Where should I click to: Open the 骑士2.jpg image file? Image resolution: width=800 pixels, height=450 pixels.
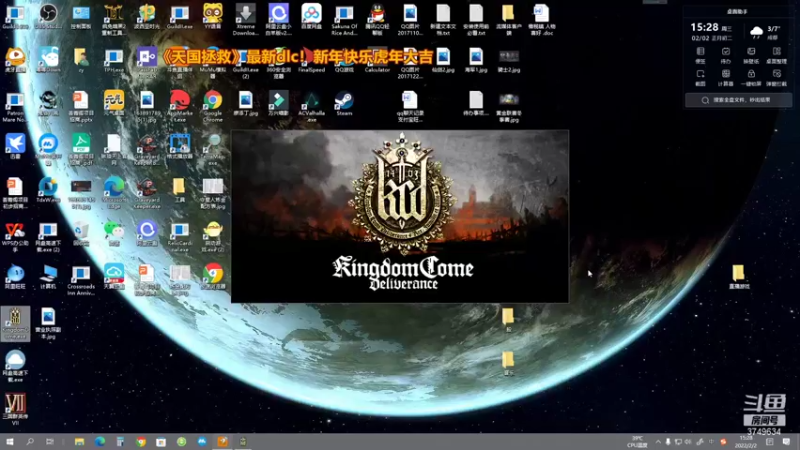(509, 60)
